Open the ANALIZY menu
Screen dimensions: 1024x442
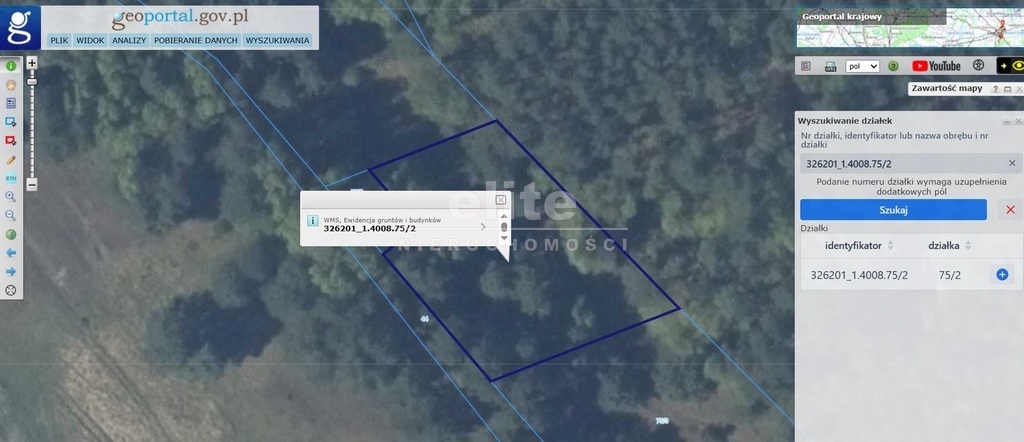pyautogui.click(x=129, y=40)
